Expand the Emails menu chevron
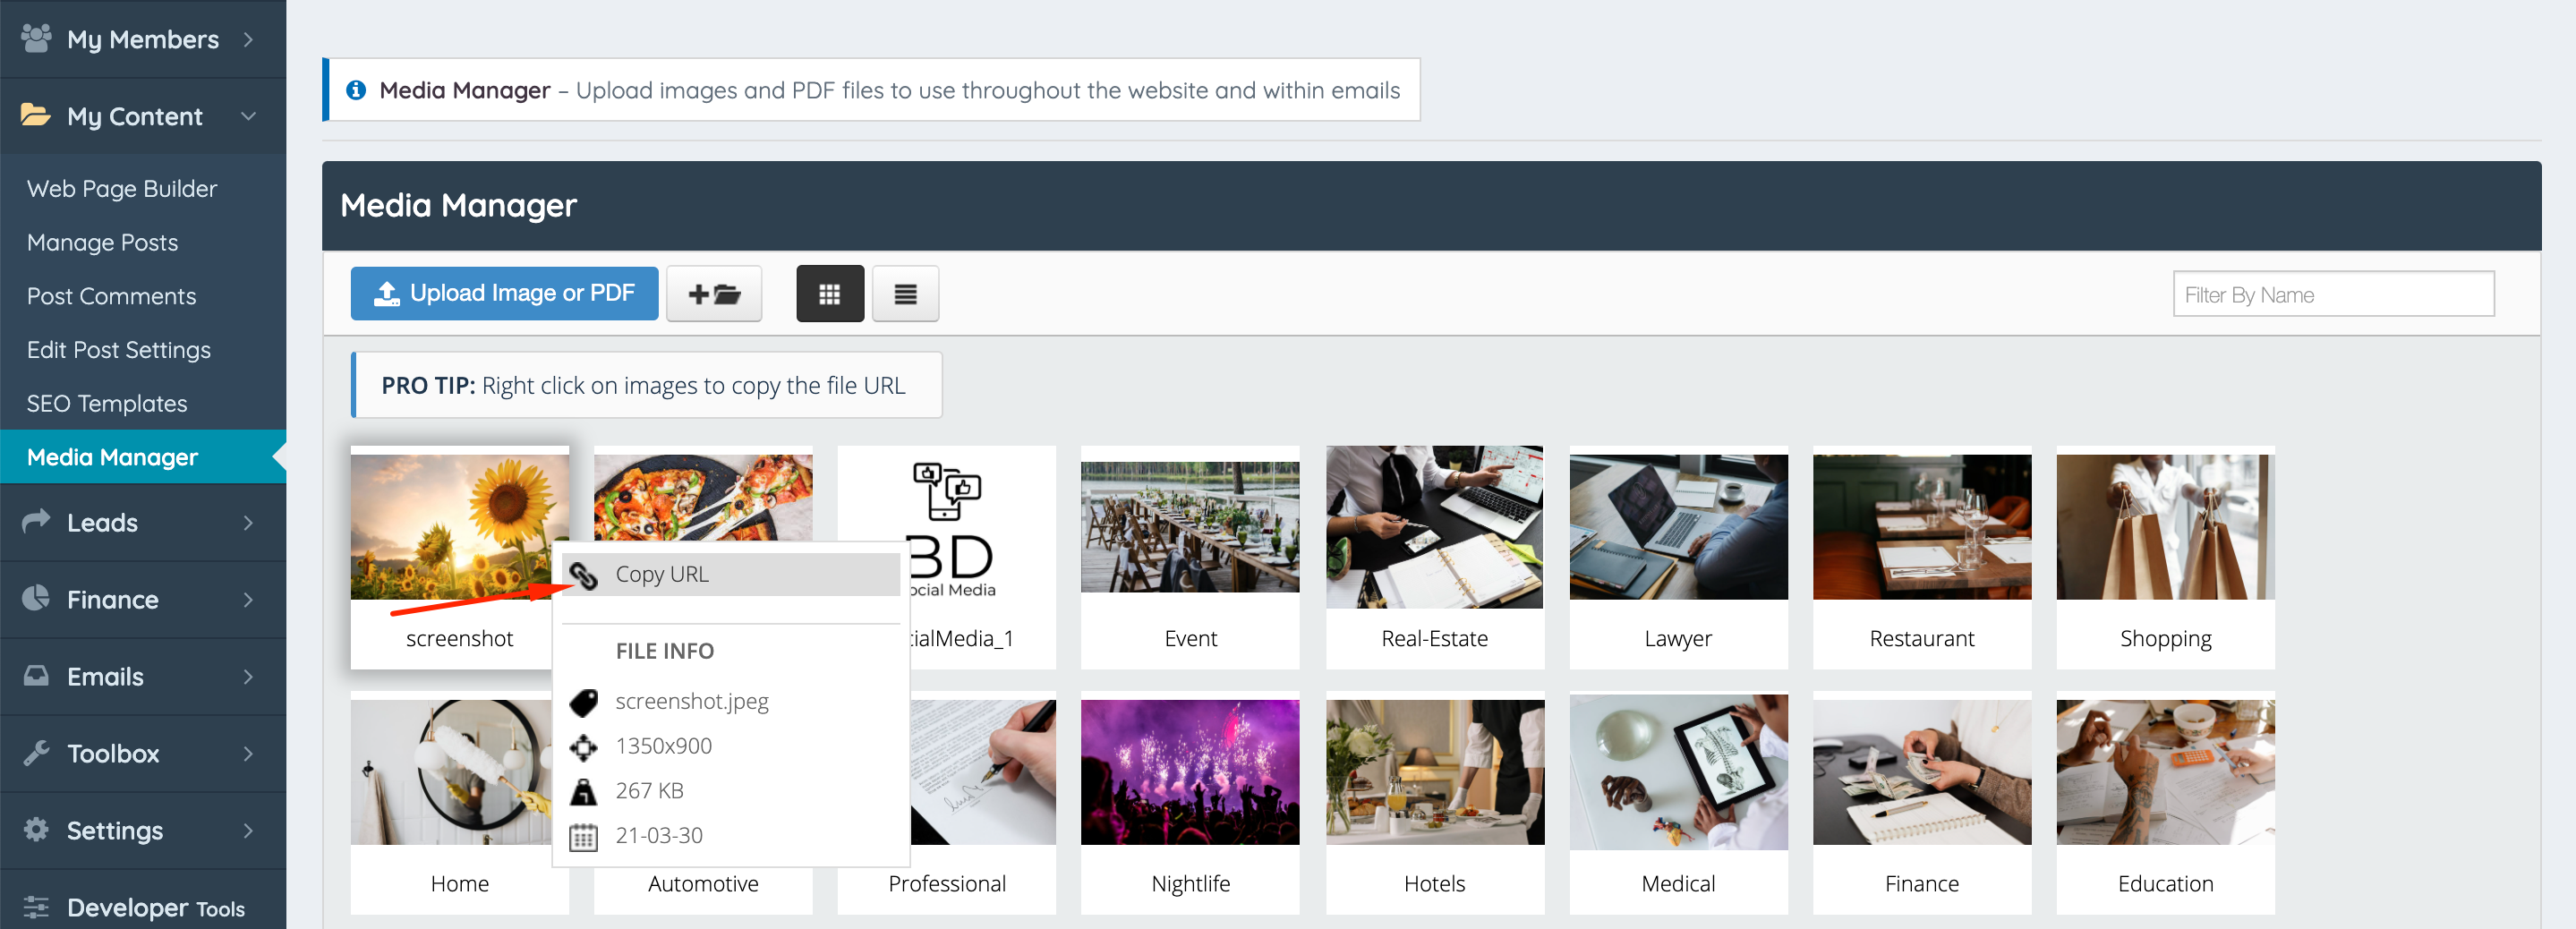The width and height of the screenshot is (2576, 929). point(248,676)
